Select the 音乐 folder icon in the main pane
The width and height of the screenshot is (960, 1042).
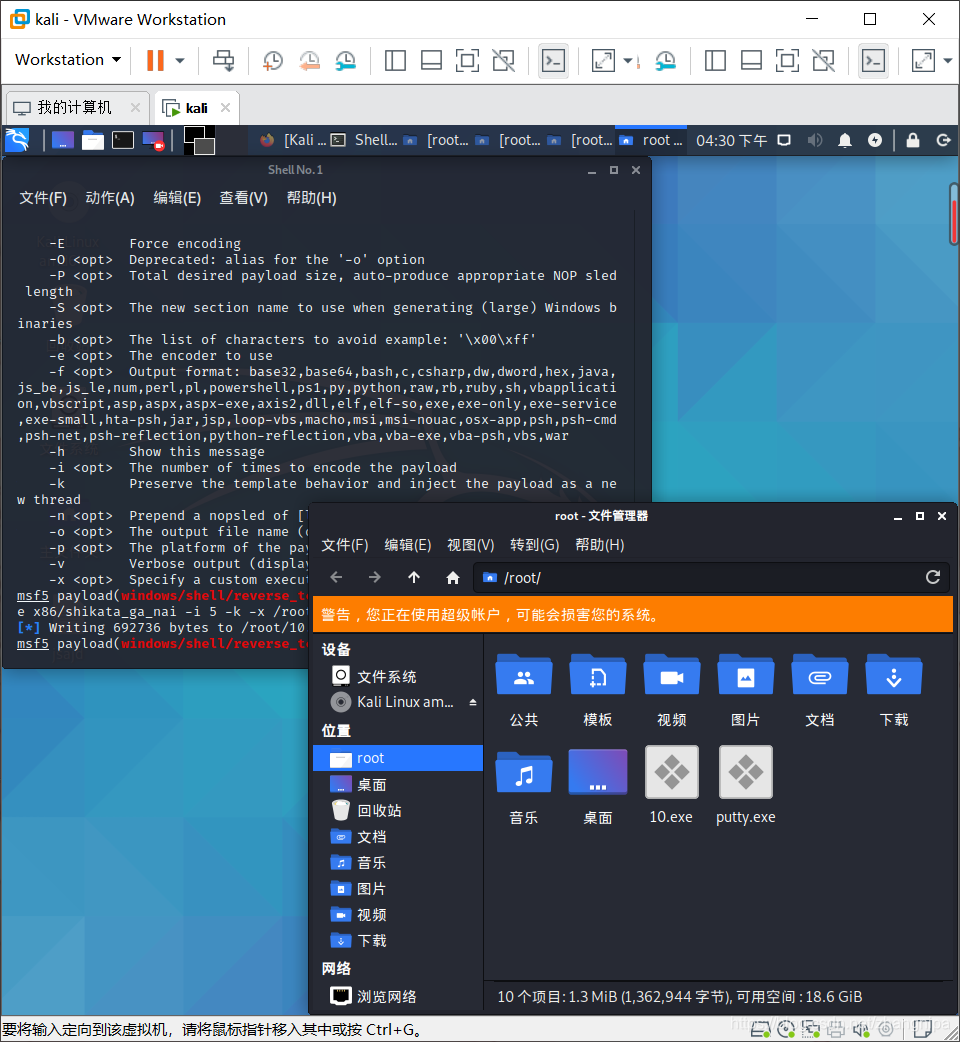[x=524, y=774]
